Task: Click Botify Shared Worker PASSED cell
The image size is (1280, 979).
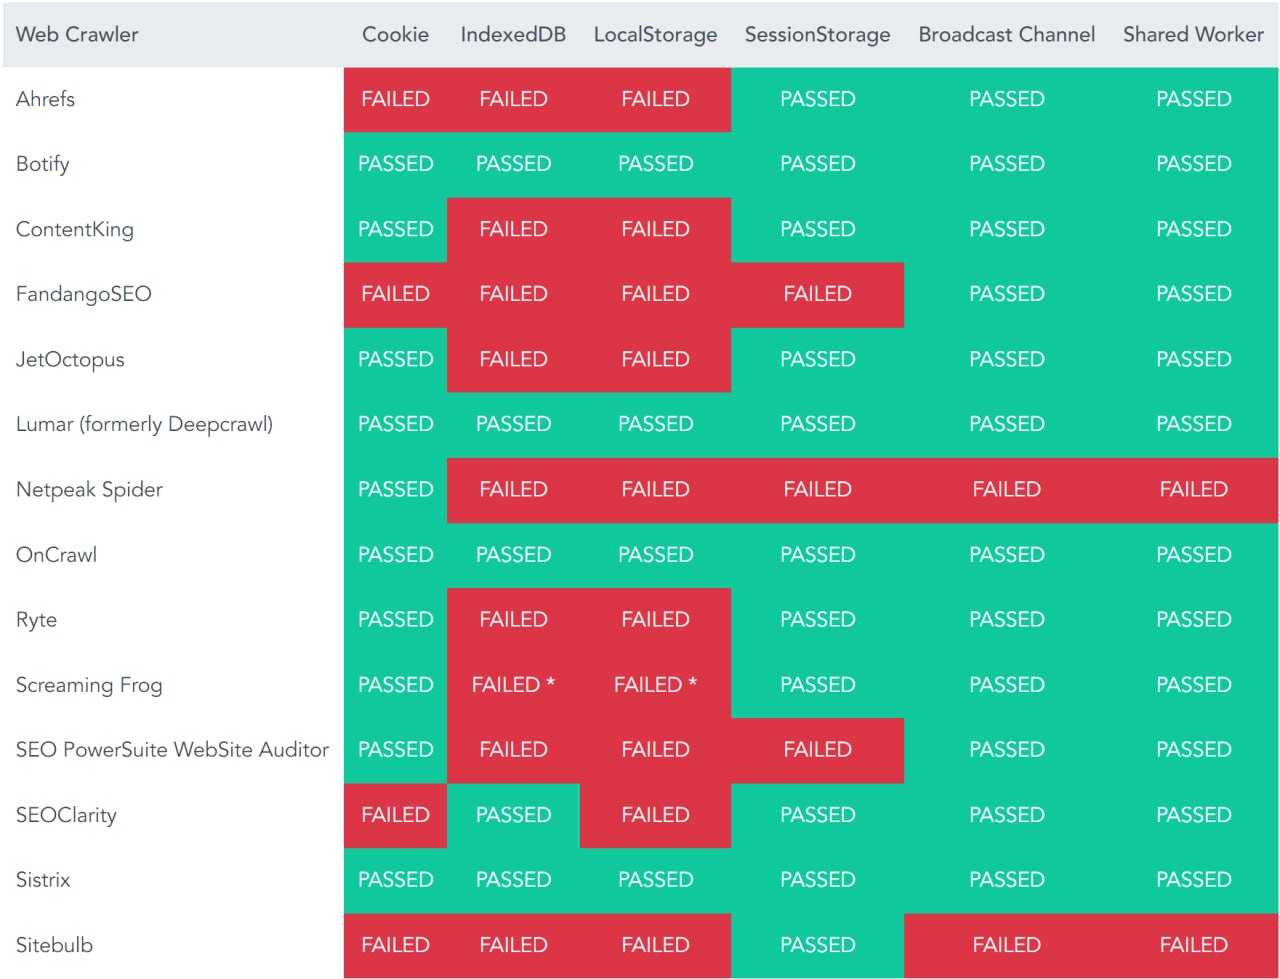Action: 1193,164
